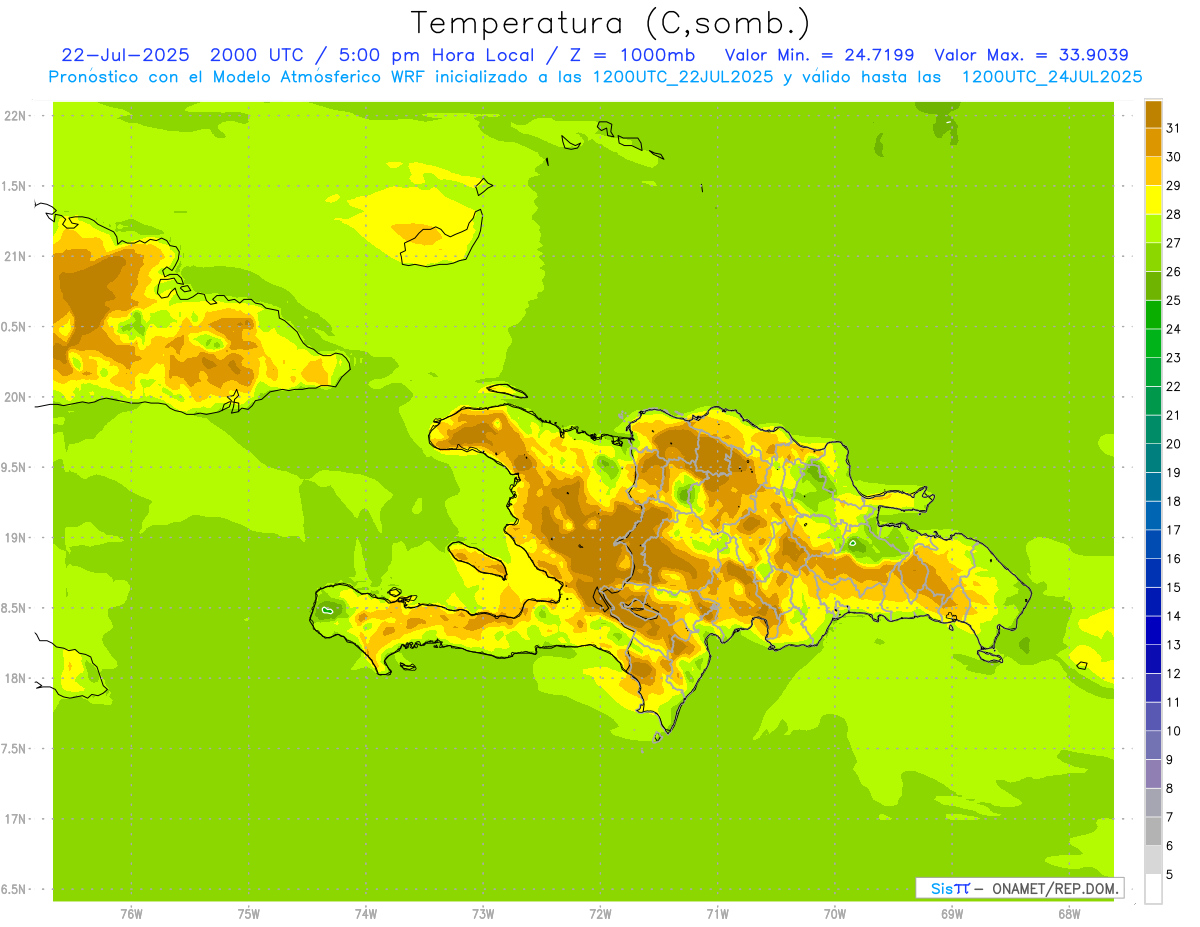Viewport: 1200px width, 927px height.
Task: Click the "2000 UTC" time text
Action: pyautogui.click(x=257, y=55)
